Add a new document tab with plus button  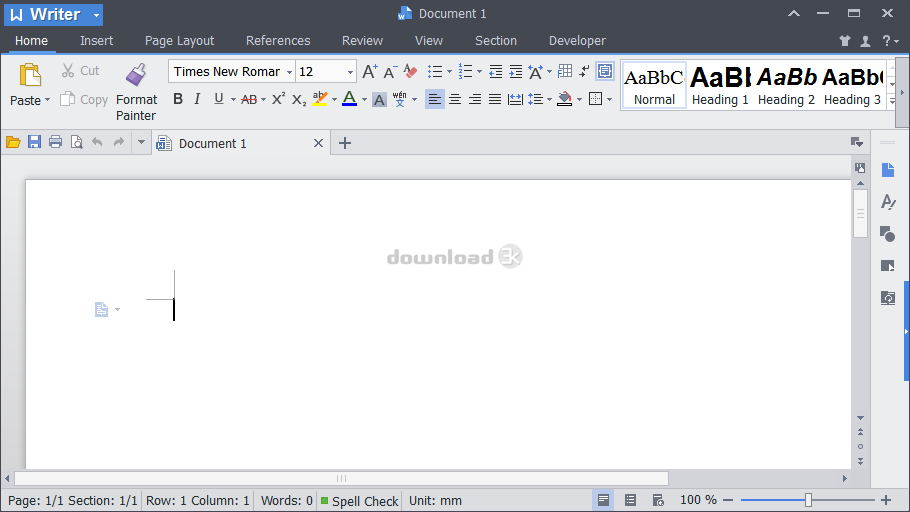tap(345, 143)
